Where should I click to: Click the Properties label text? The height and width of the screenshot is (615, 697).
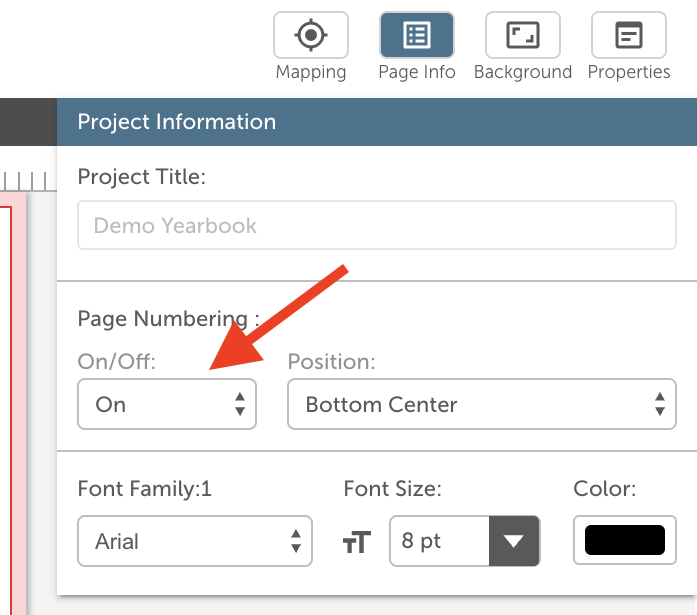pos(629,72)
